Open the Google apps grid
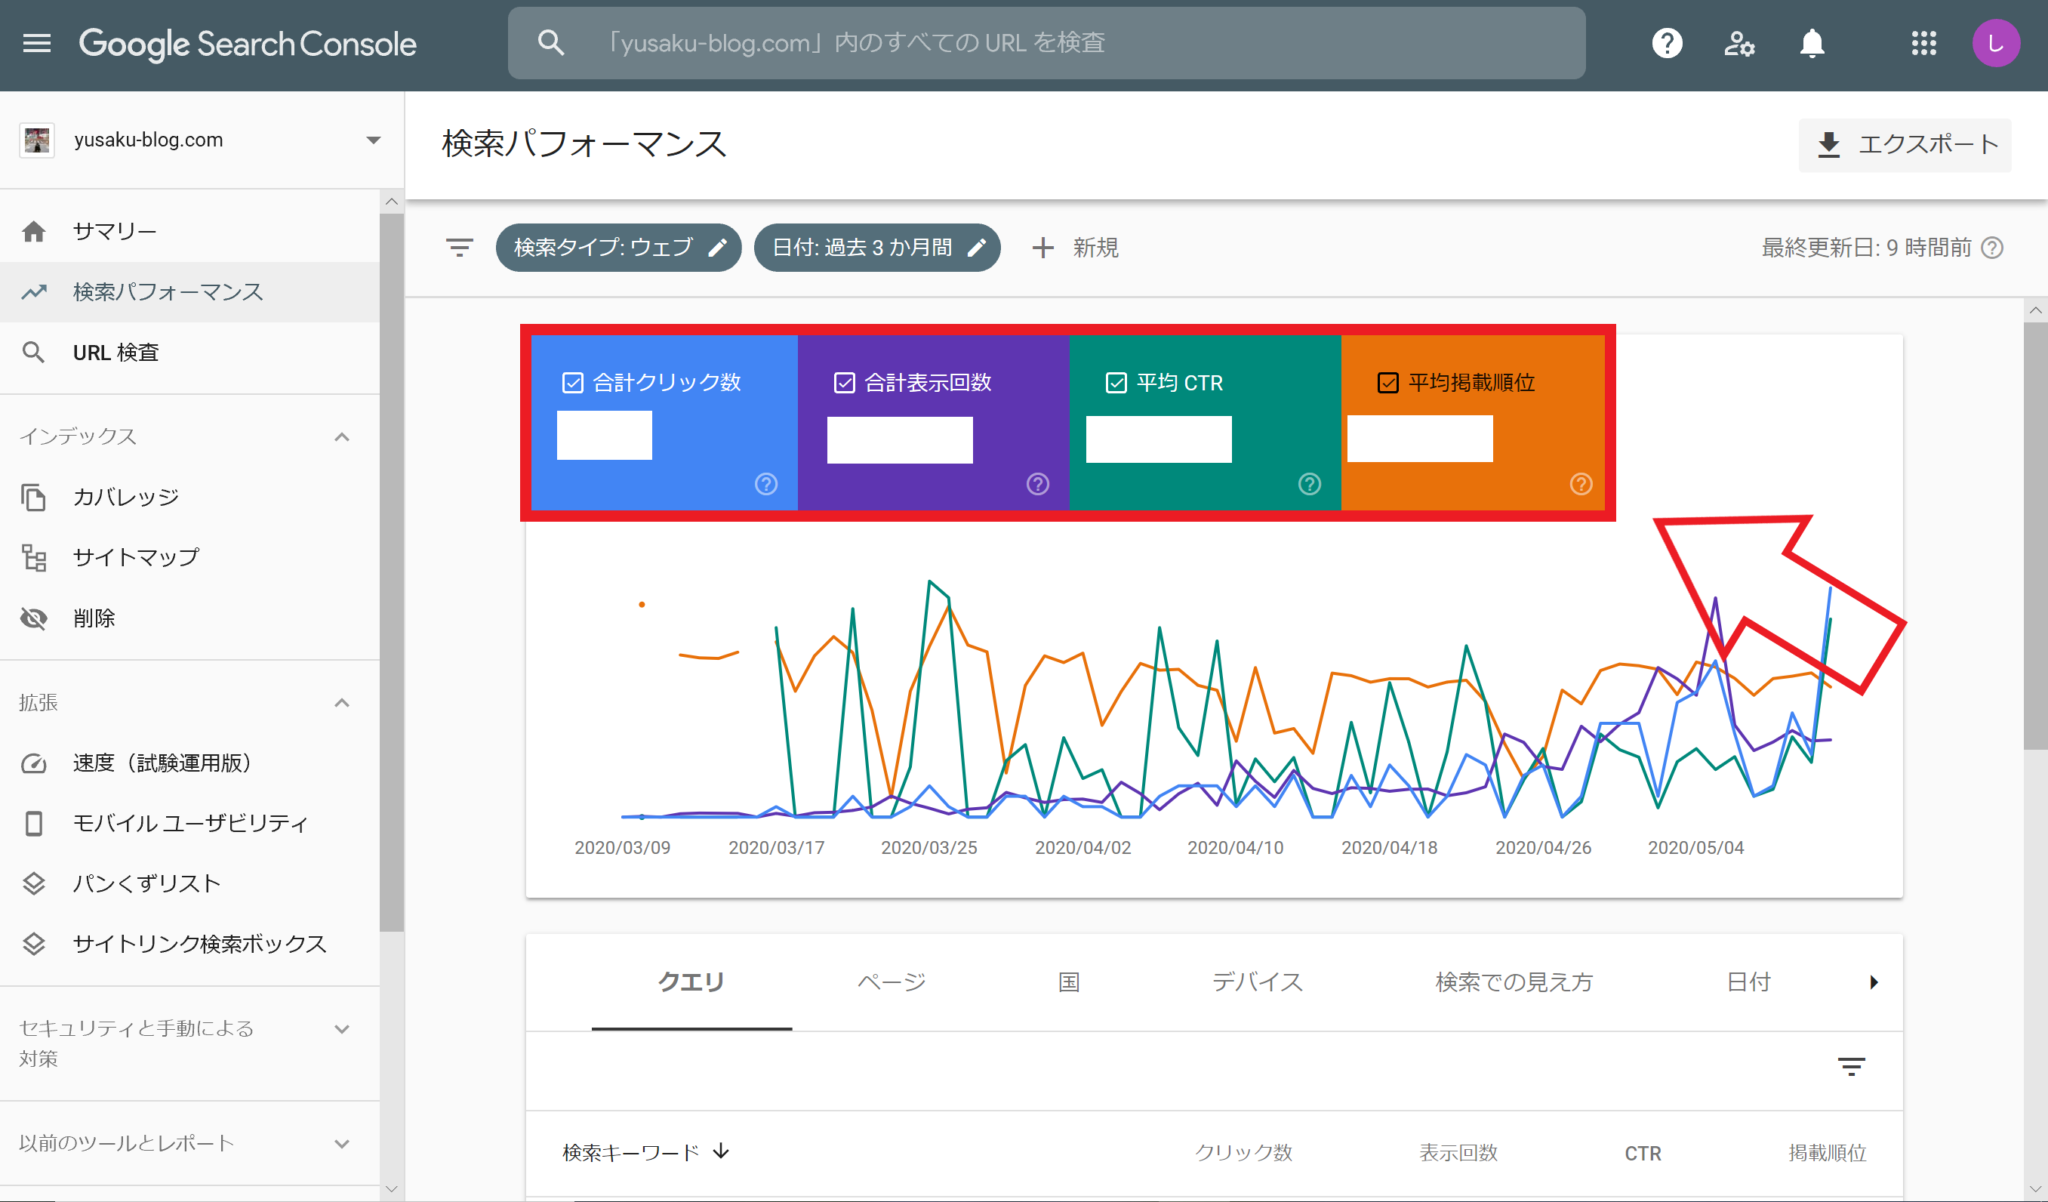This screenshot has height=1202, width=2048. [x=1922, y=42]
